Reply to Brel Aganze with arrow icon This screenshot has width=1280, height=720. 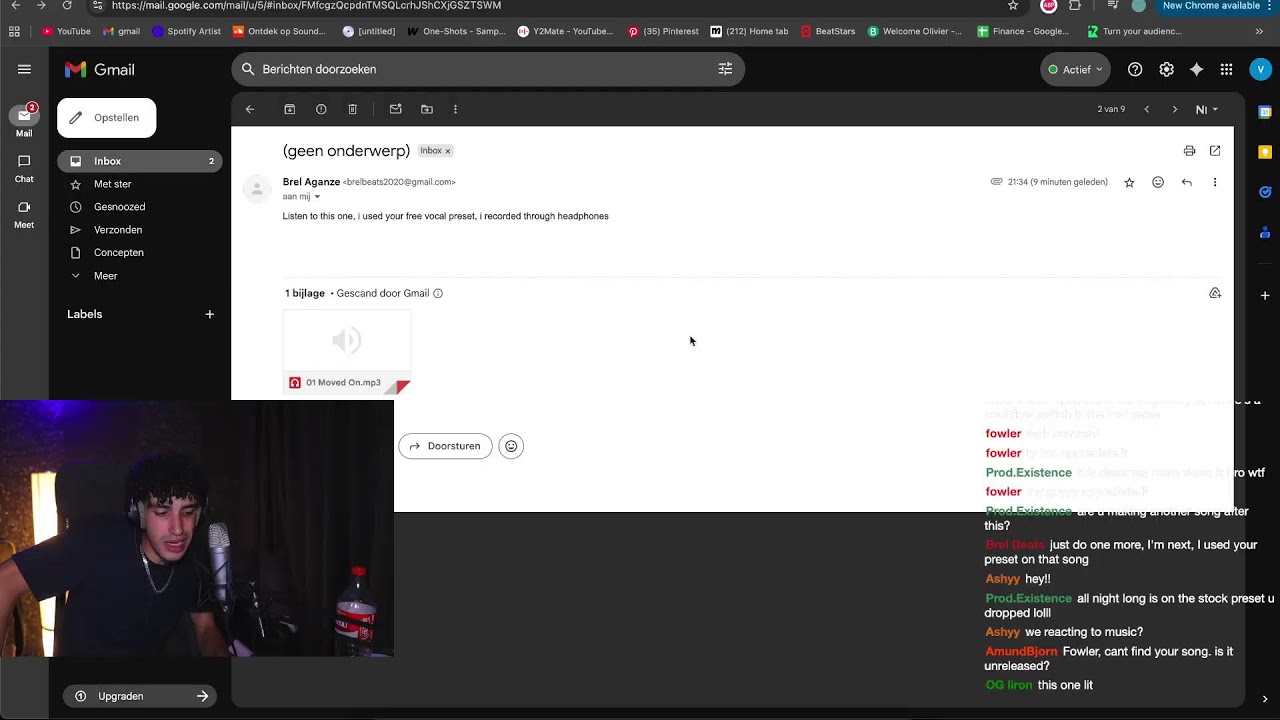[1186, 182]
